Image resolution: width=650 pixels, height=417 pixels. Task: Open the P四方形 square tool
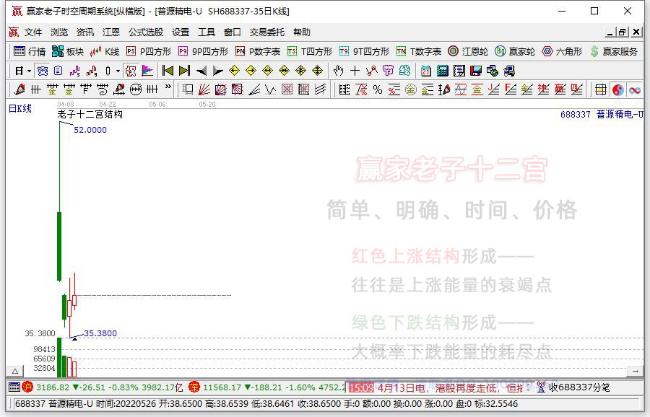point(148,51)
